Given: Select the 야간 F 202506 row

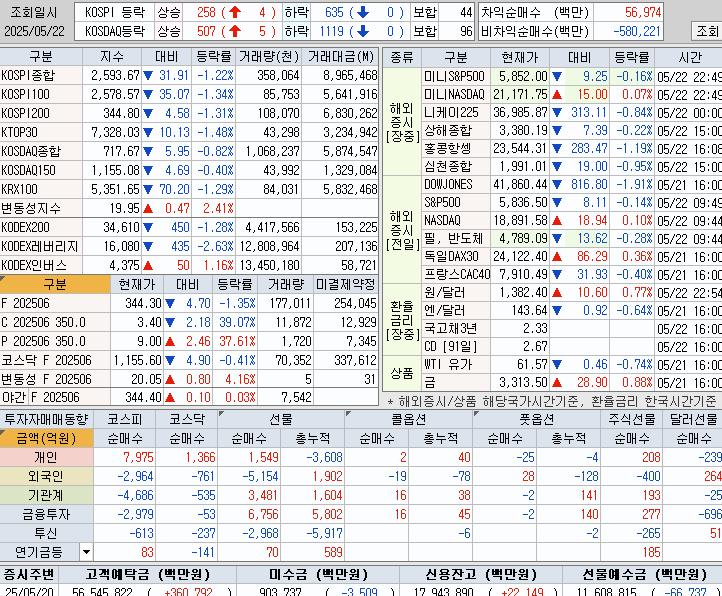Looking at the screenshot, I should [x=189, y=397].
